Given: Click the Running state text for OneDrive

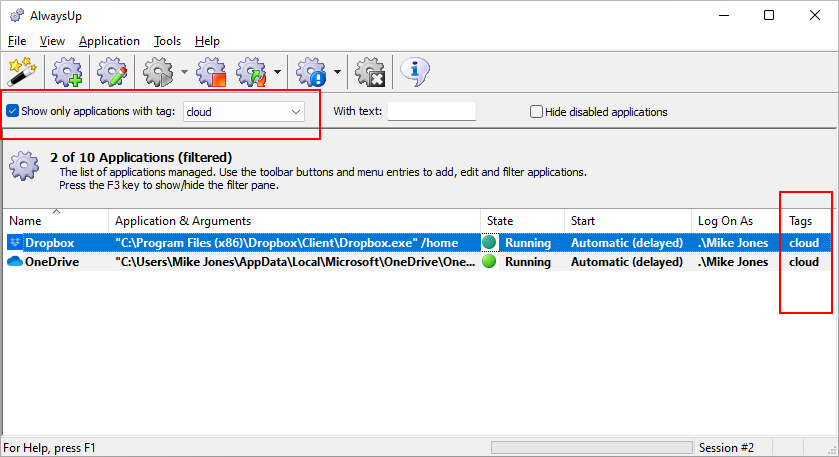Looking at the screenshot, I should coord(528,262).
